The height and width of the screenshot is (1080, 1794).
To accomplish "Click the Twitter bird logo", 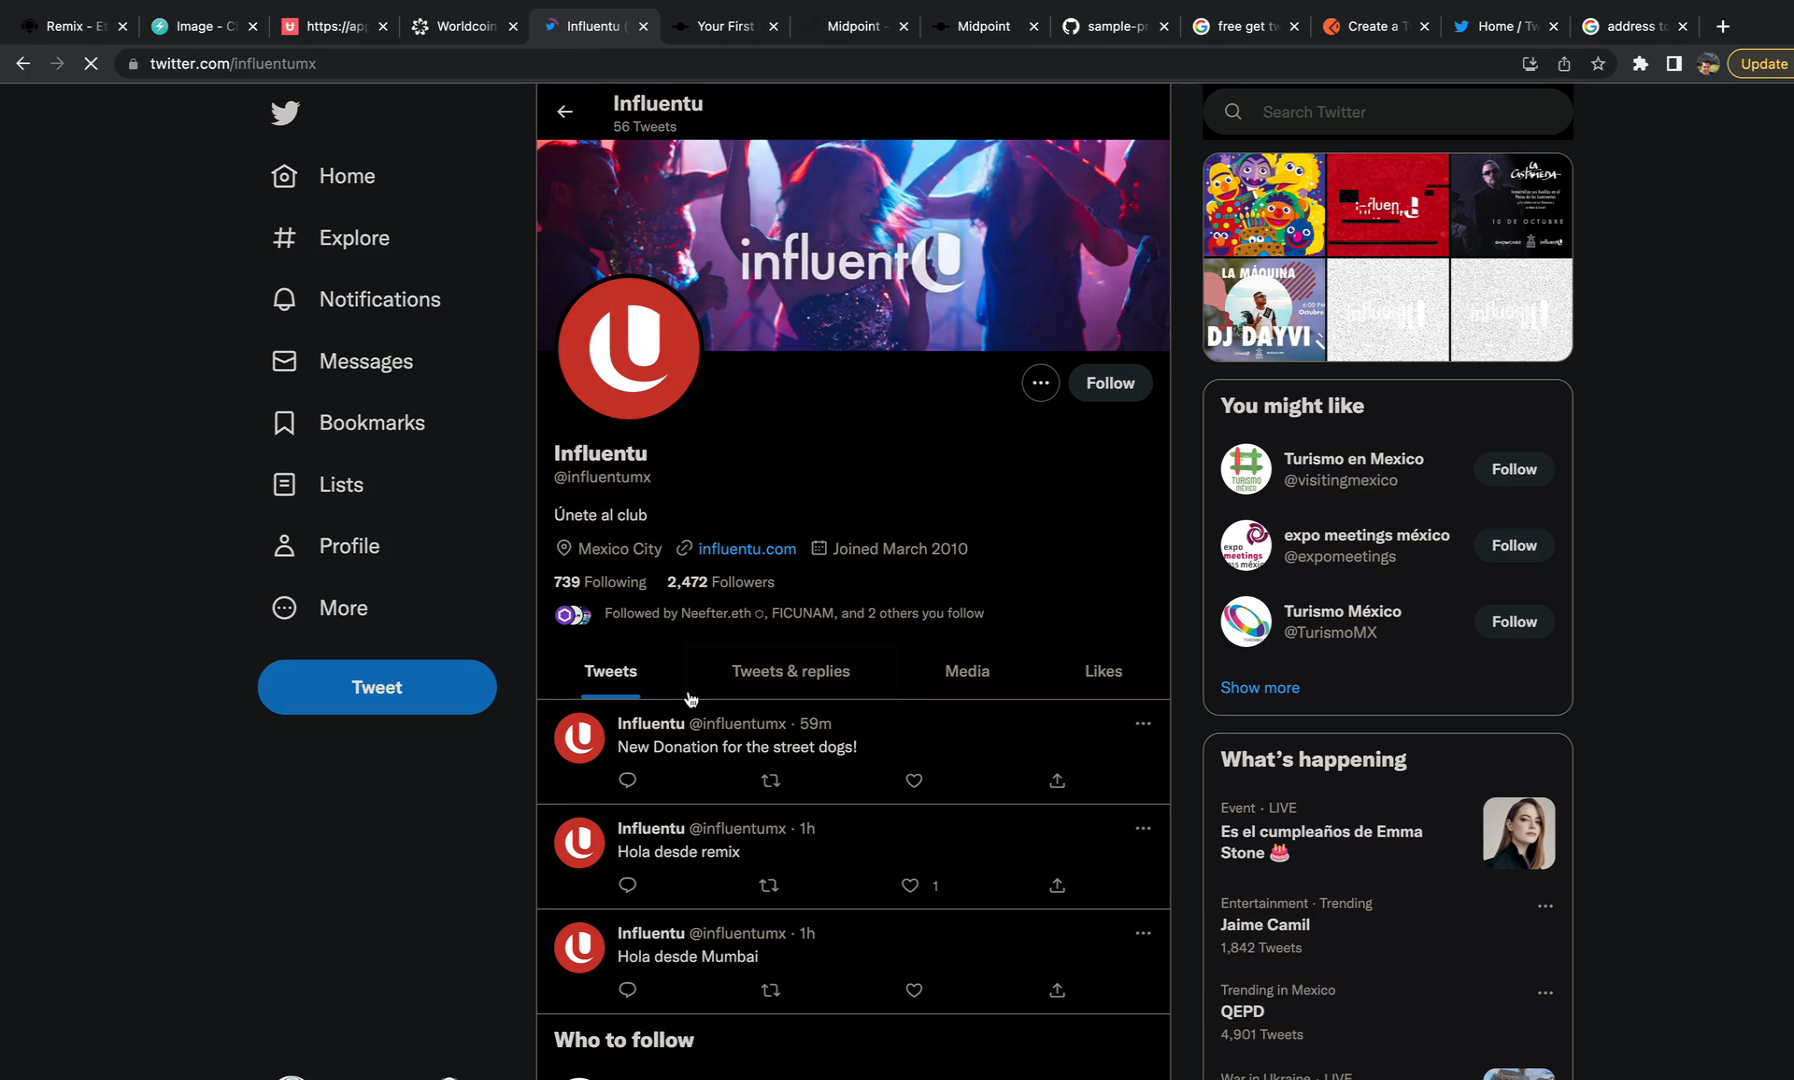I will [x=285, y=113].
